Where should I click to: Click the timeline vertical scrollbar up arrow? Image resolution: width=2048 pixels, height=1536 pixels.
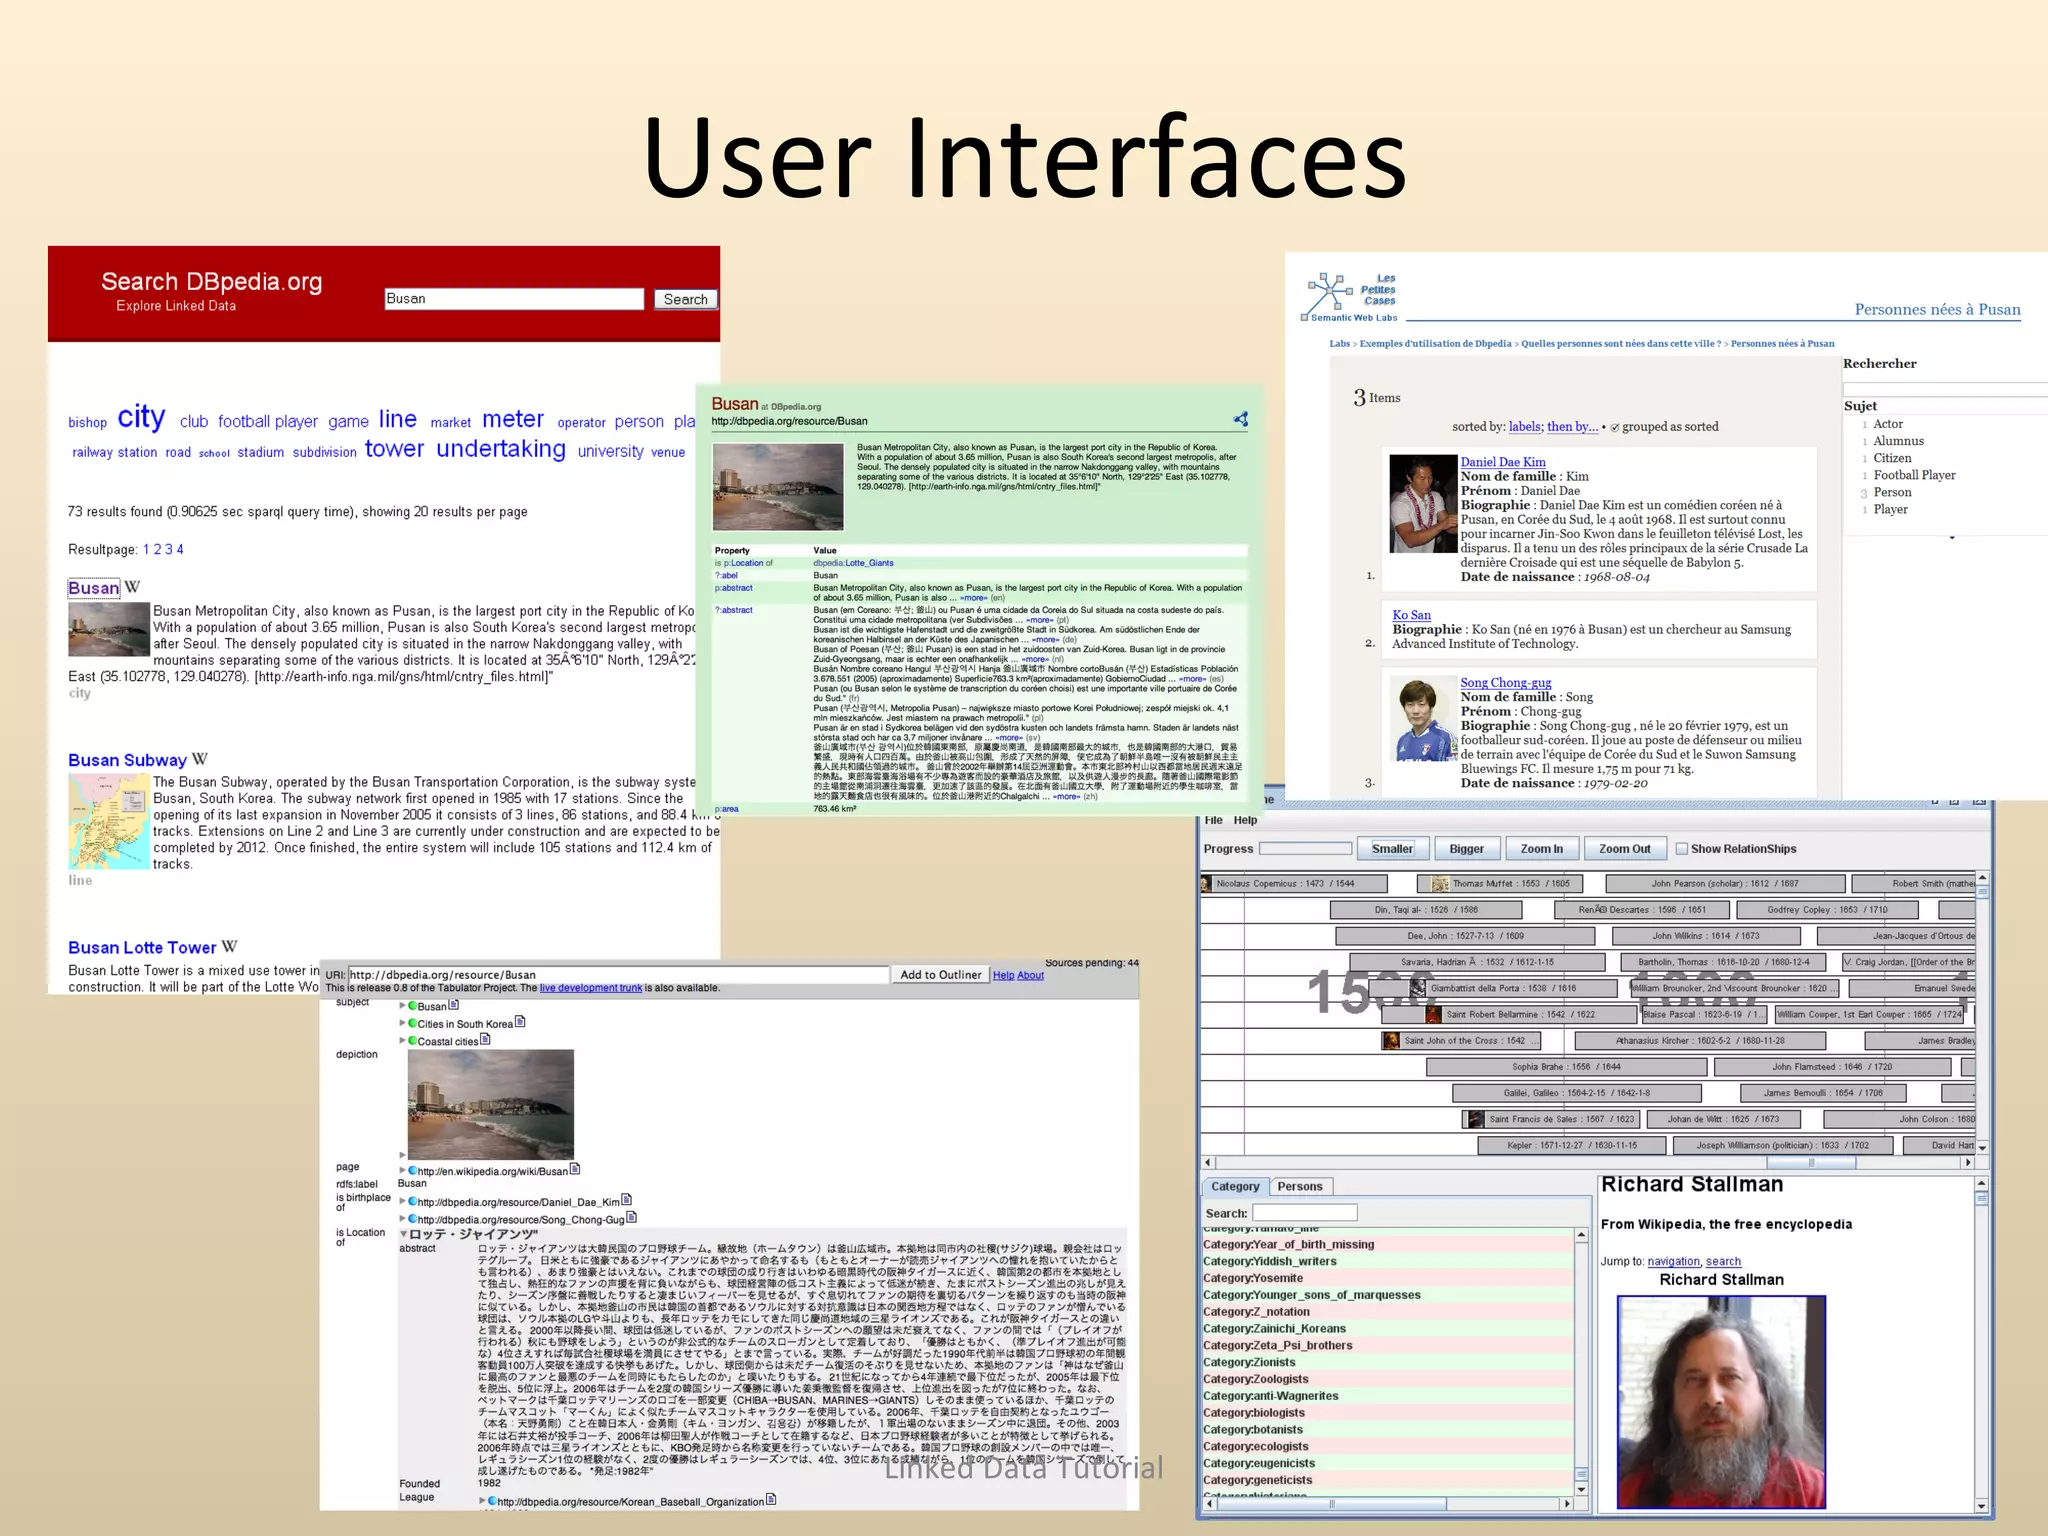click(1982, 878)
